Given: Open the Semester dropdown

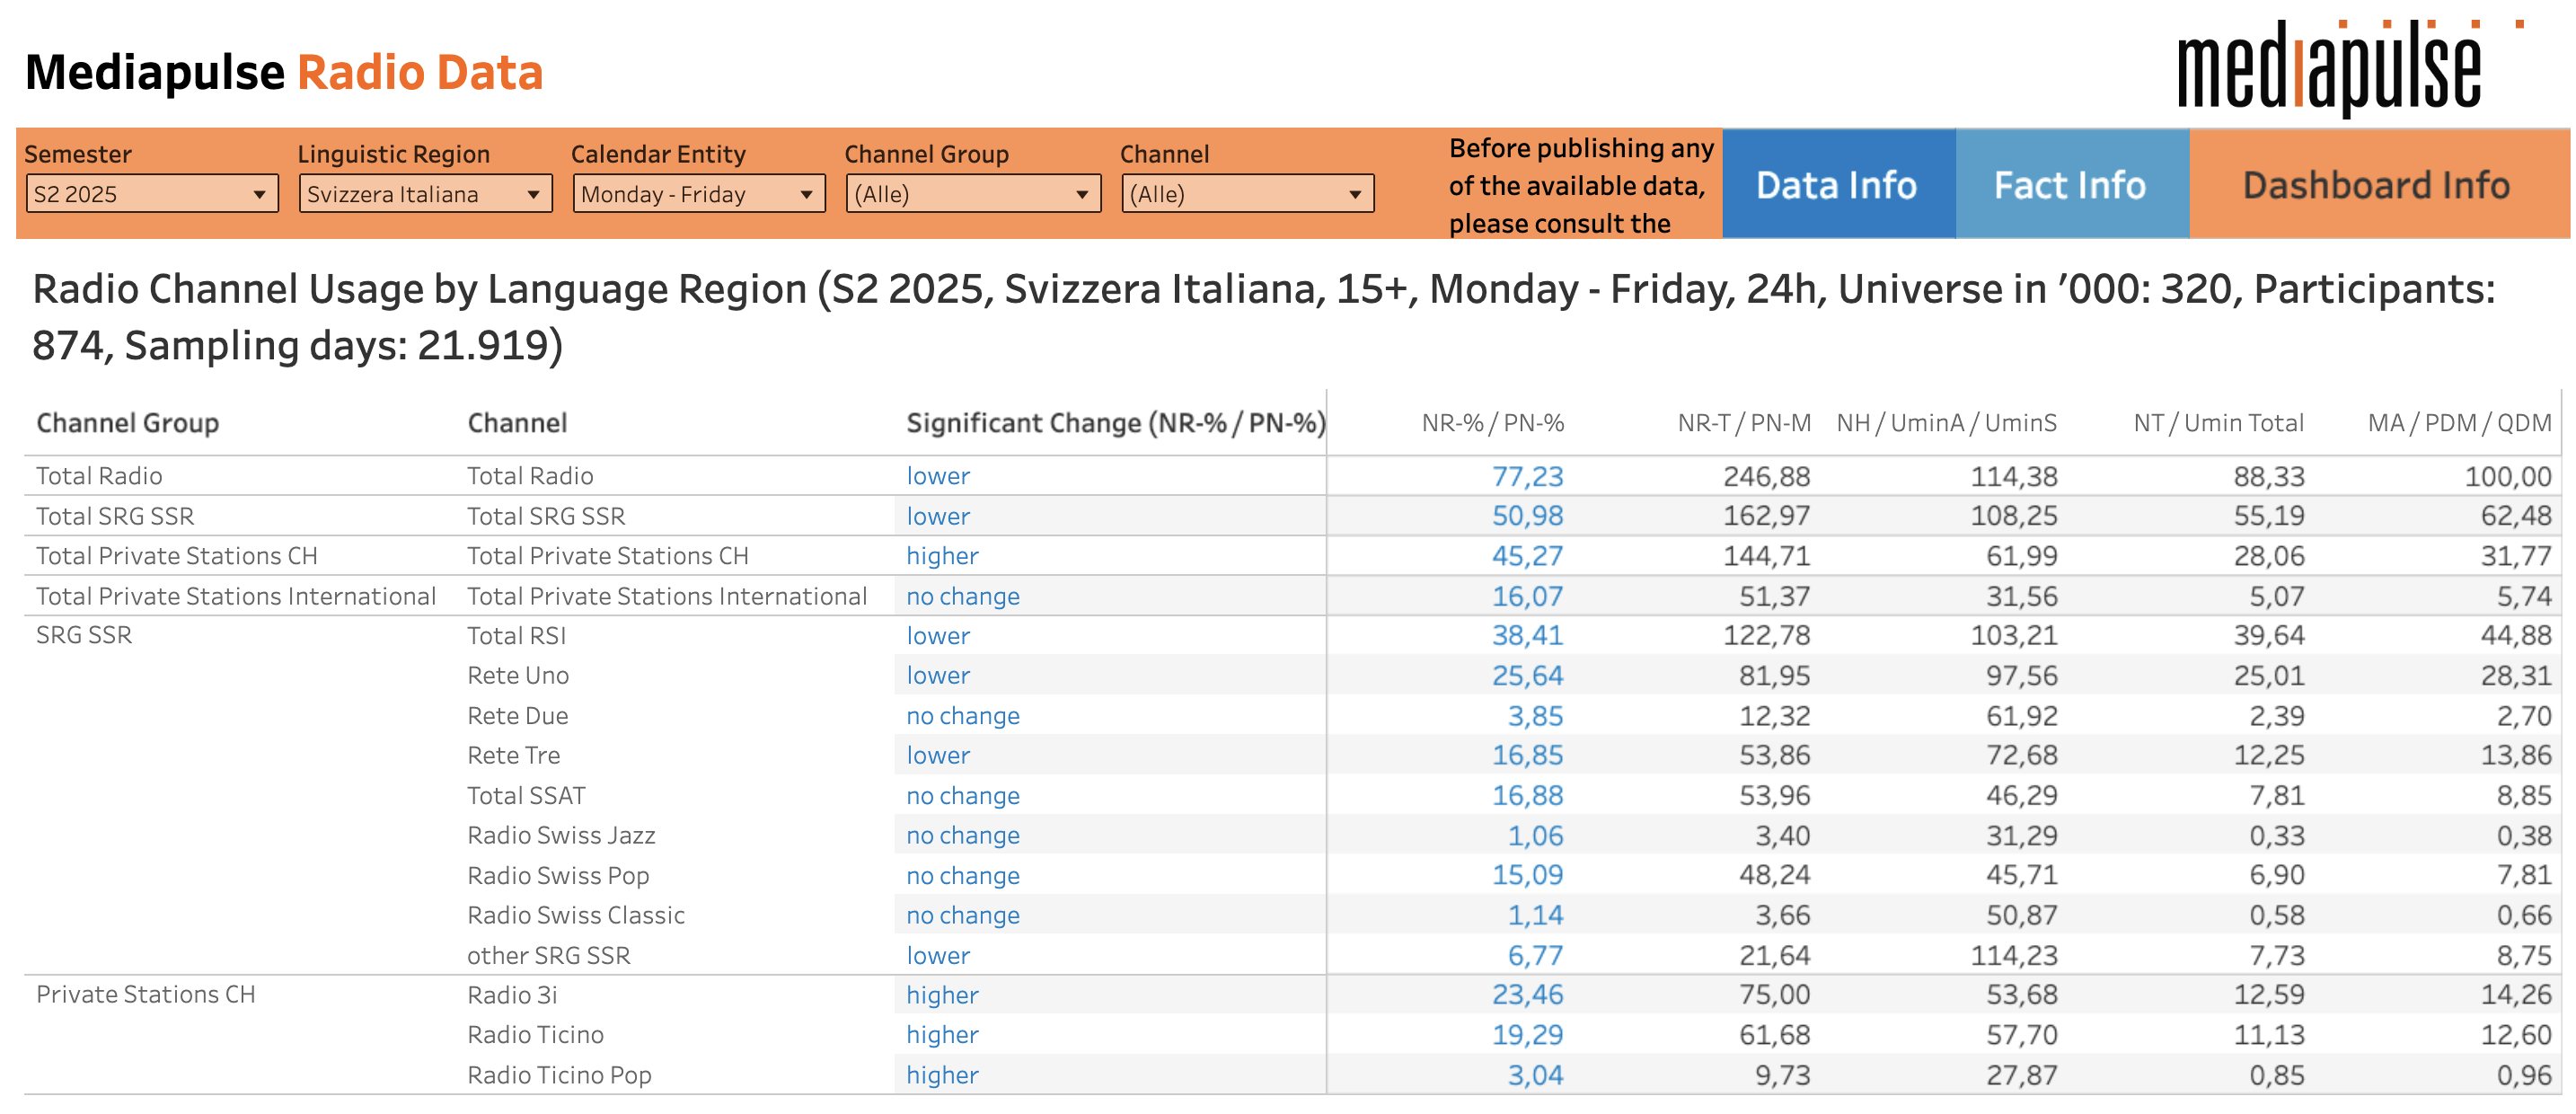Looking at the screenshot, I should coord(150,194).
